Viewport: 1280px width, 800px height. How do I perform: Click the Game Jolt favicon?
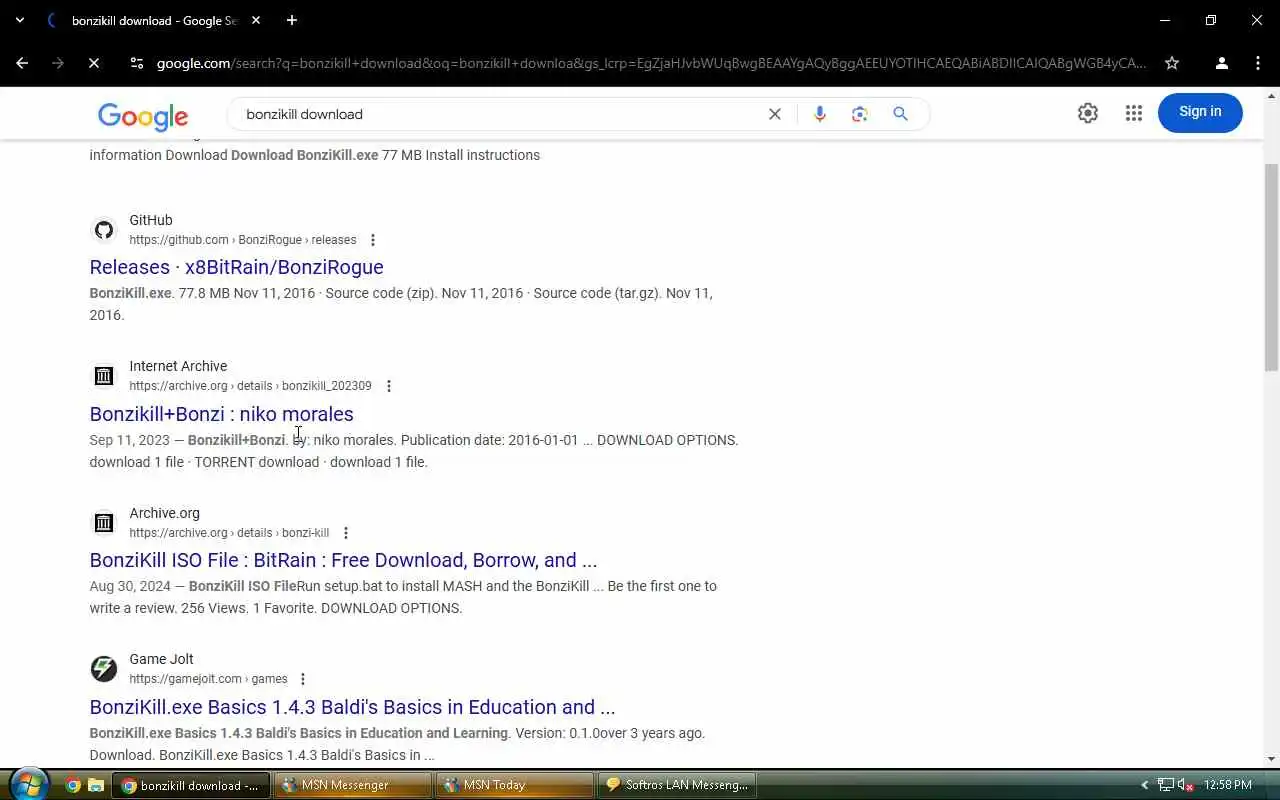(104, 669)
